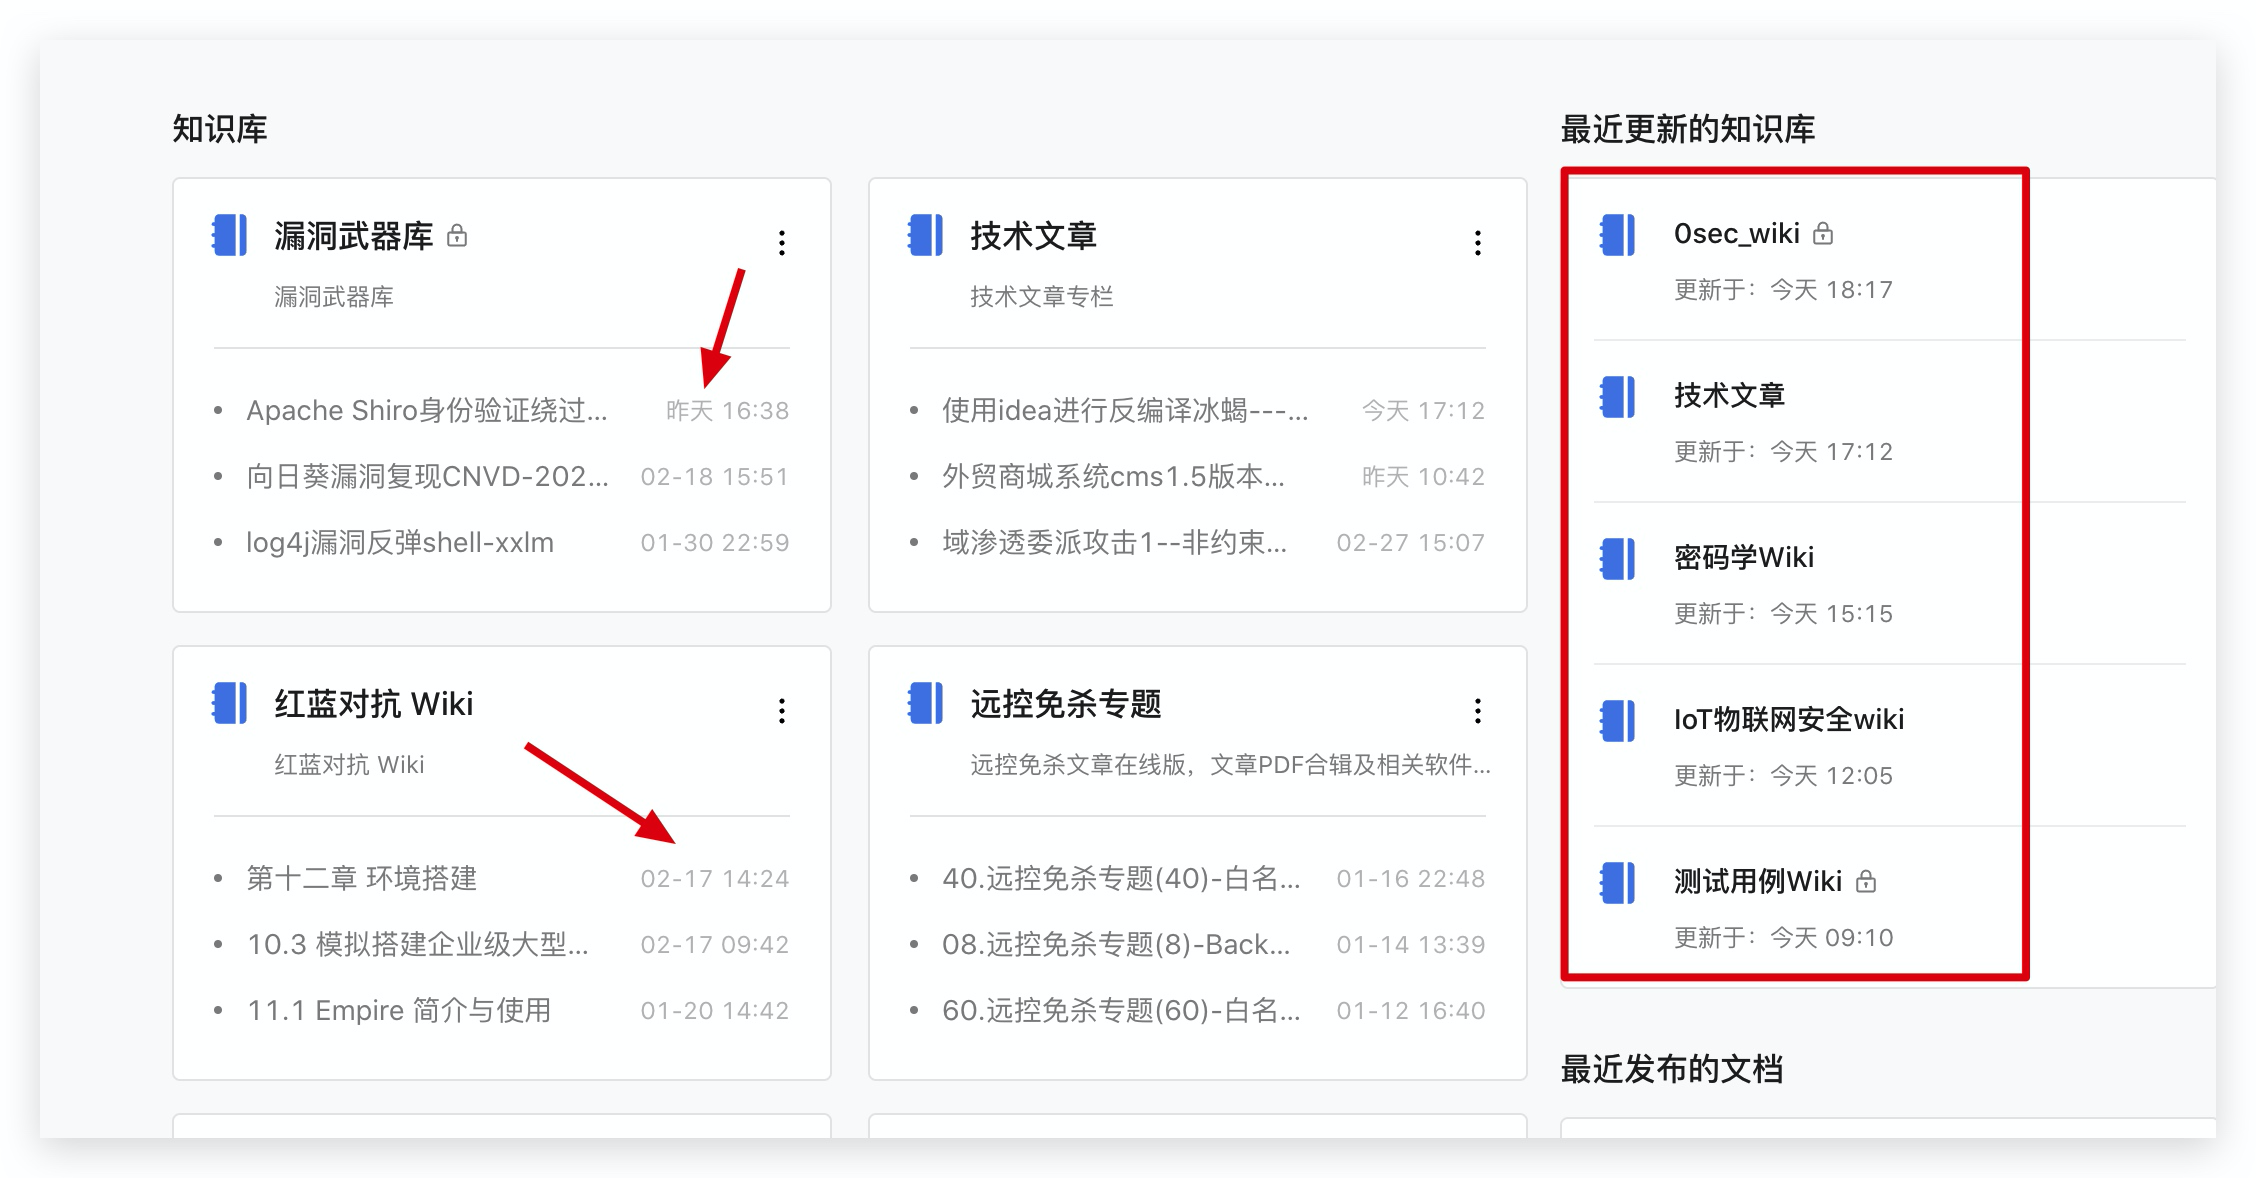The width and height of the screenshot is (2256, 1178).
Task: Click the 技术文章 card notebook icon
Action: coord(925,235)
